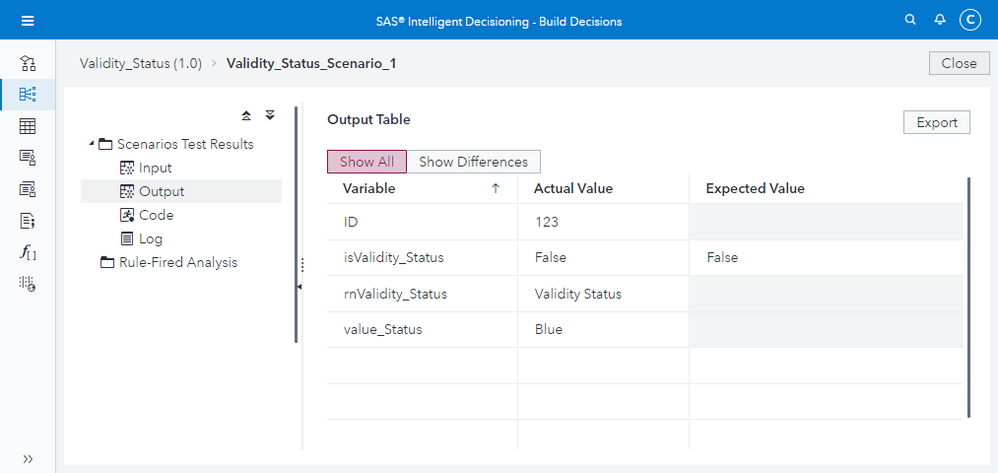Select Code in the results tree
The width and height of the screenshot is (998, 473).
(156, 215)
